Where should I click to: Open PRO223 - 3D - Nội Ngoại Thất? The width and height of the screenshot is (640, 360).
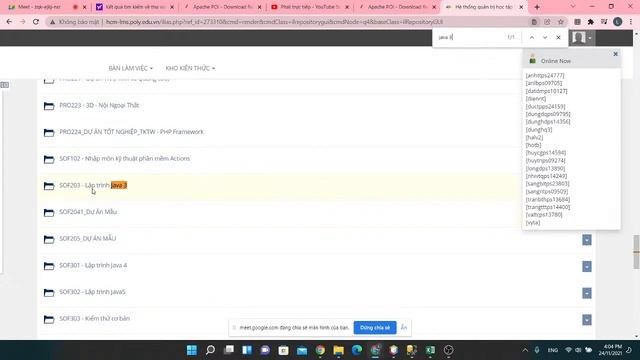tap(99, 105)
